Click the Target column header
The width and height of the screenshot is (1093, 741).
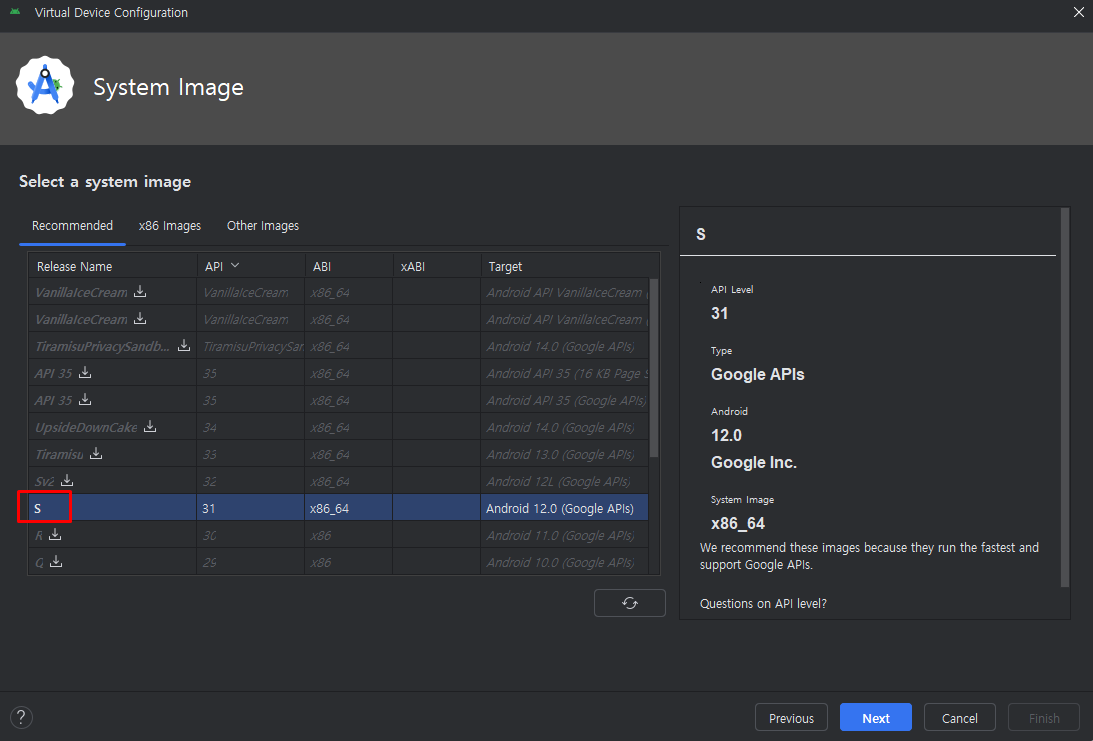point(570,266)
